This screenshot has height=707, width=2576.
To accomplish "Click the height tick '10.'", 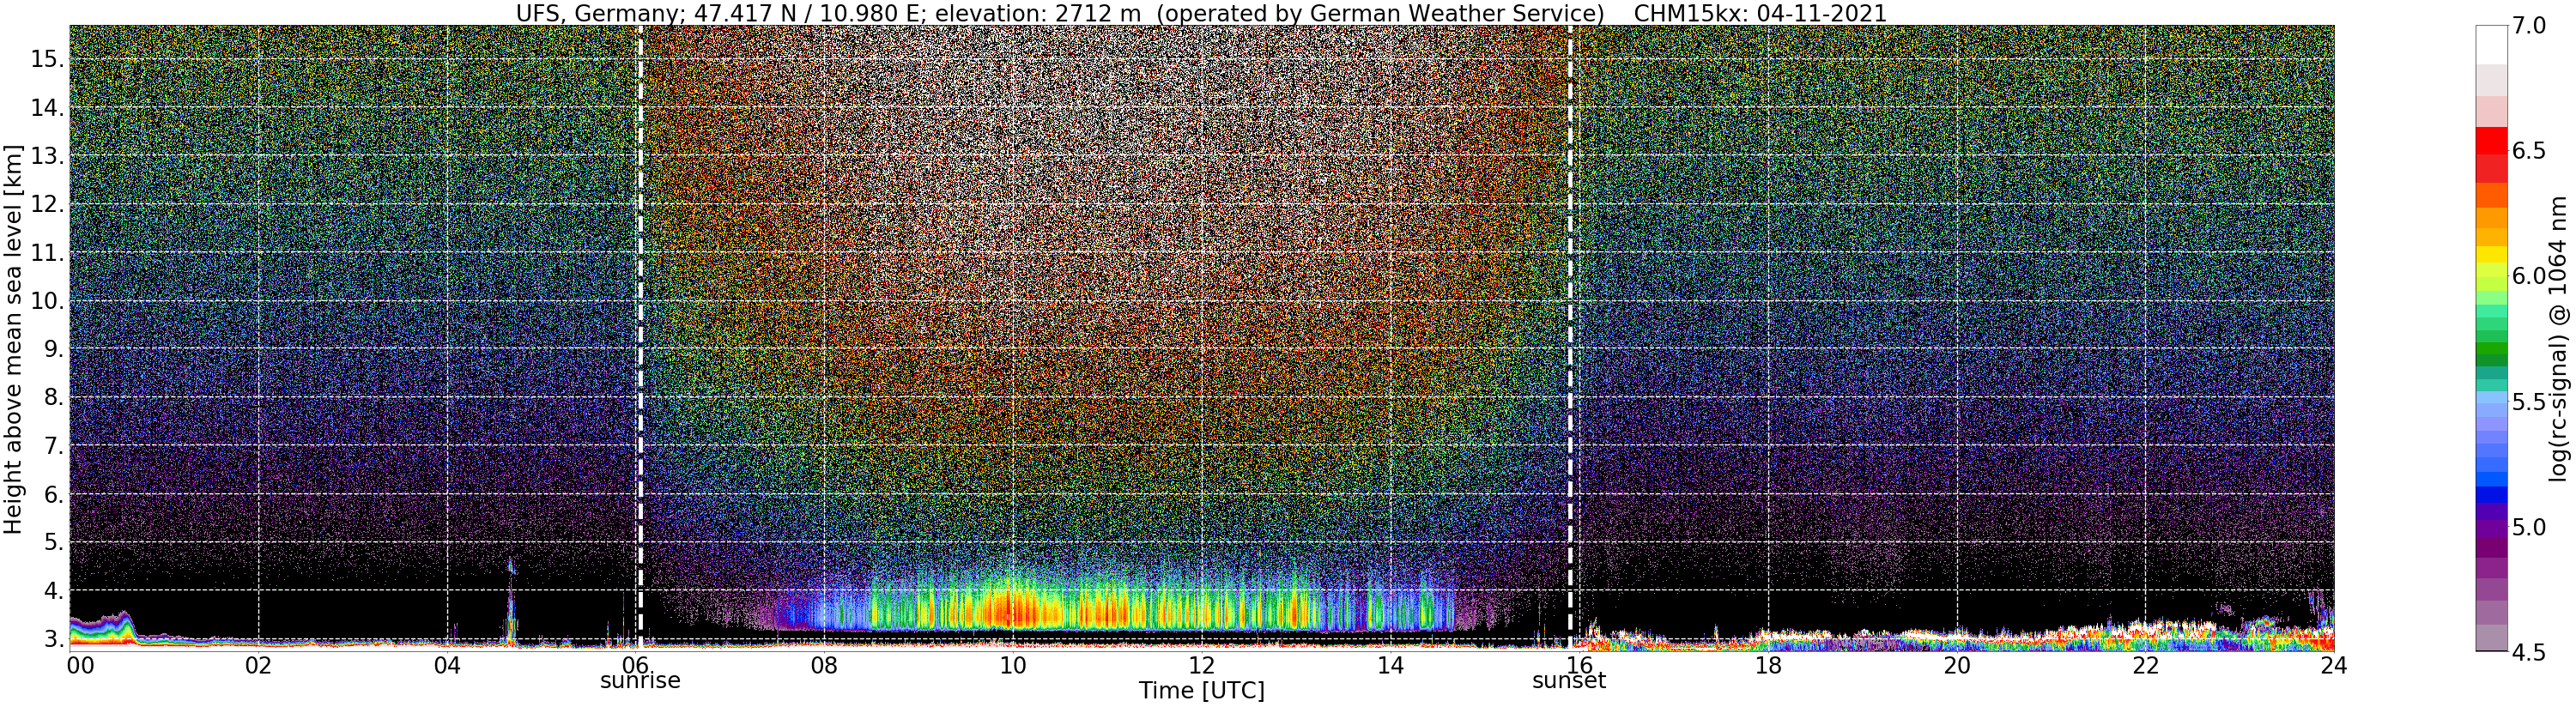I will pos(46,301).
